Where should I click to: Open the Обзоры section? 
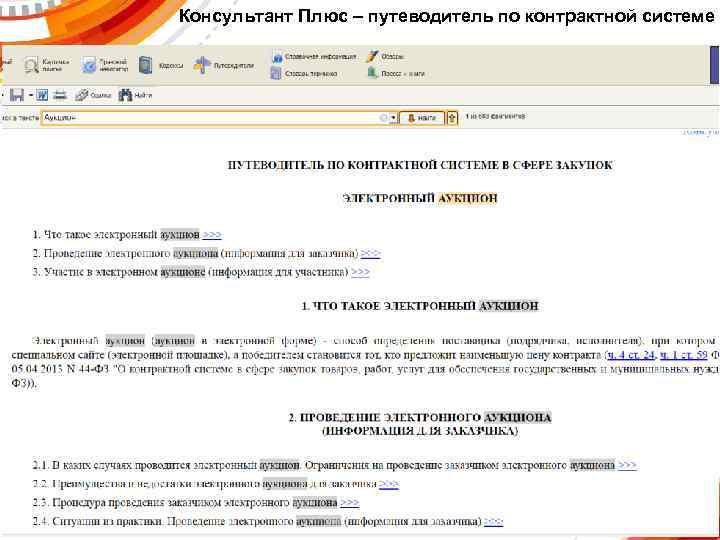[385, 56]
